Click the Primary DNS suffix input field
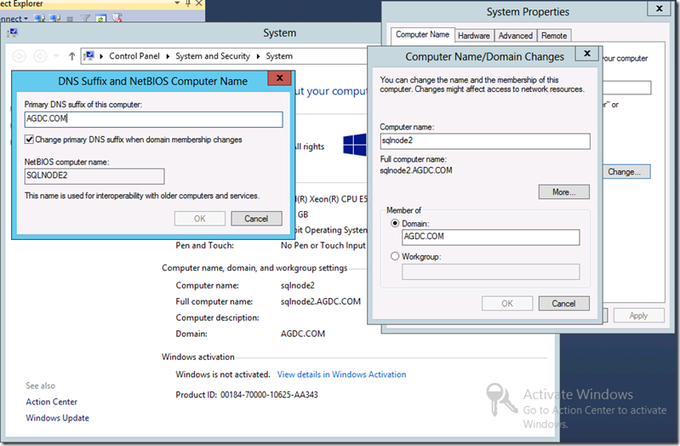Viewport: 680px width, 446px height. click(x=154, y=119)
